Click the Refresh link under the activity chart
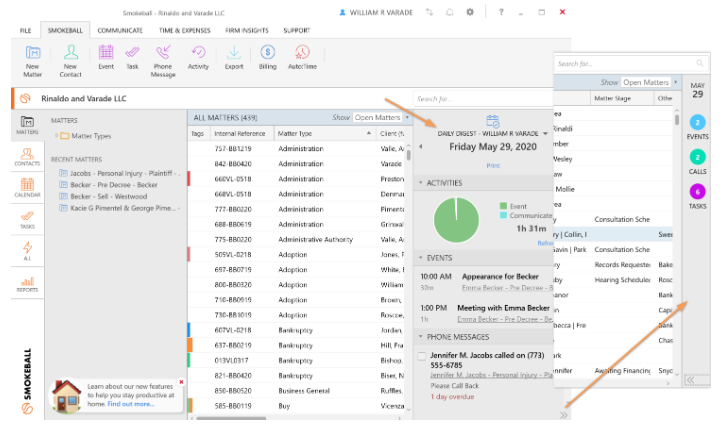This screenshot has height=427, width=722. click(x=545, y=243)
